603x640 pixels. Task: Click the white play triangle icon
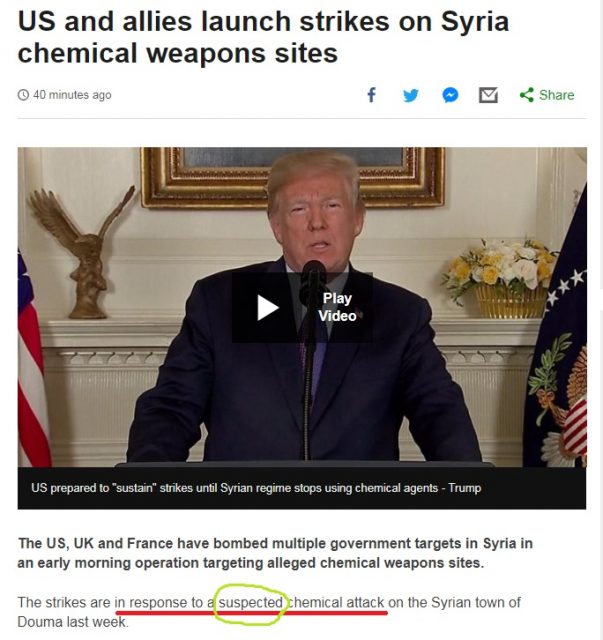[267, 308]
